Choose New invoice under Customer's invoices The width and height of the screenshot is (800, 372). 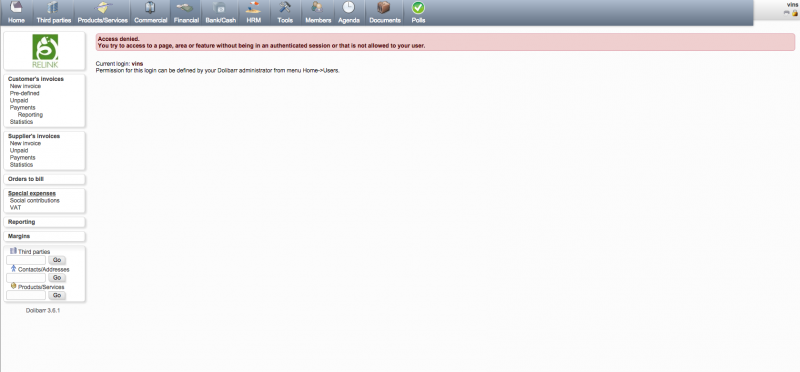coord(25,86)
